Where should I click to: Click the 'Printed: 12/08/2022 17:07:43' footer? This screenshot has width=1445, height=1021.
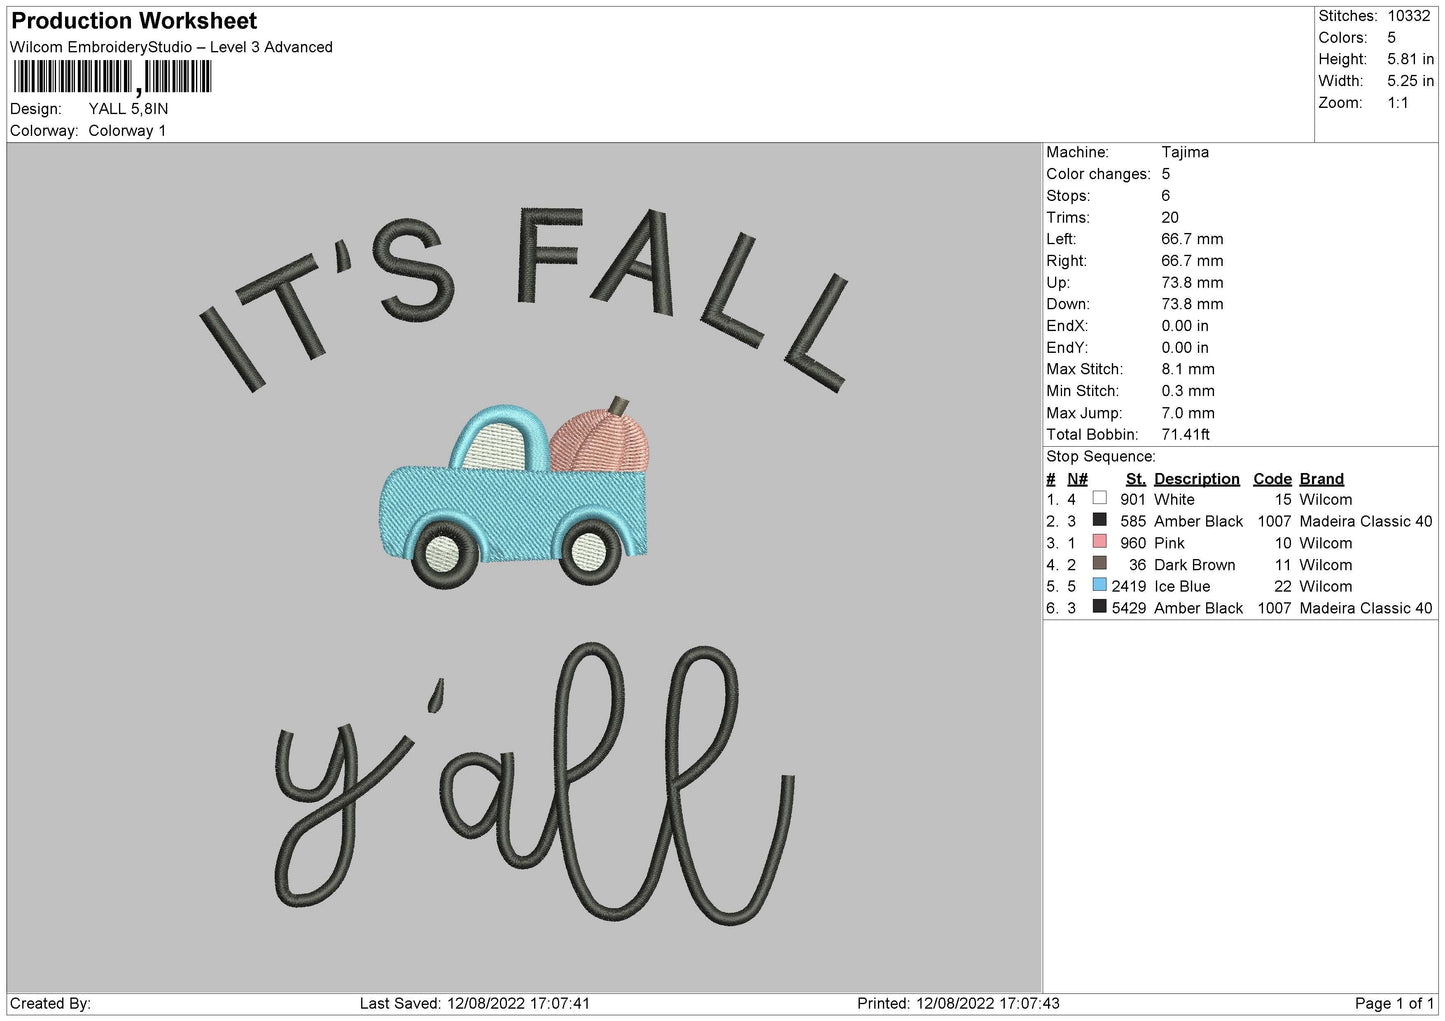[958, 1003]
